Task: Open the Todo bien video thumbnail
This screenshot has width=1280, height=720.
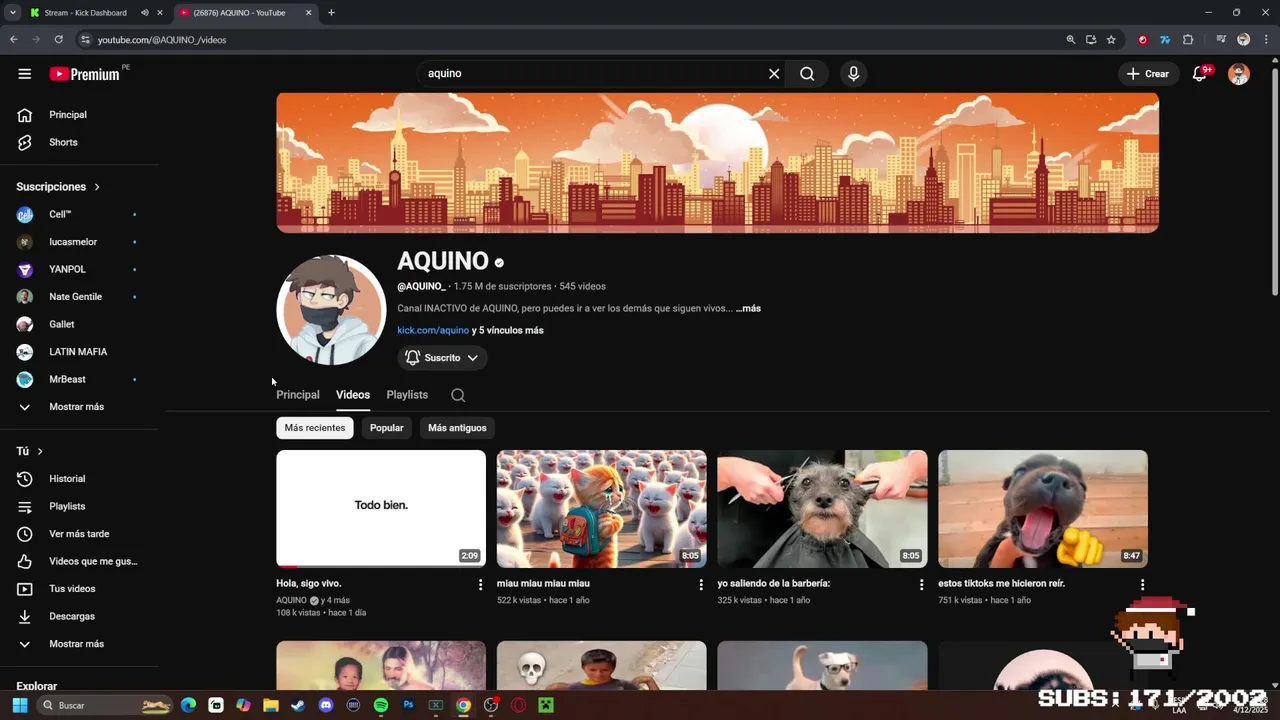Action: tap(381, 509)
